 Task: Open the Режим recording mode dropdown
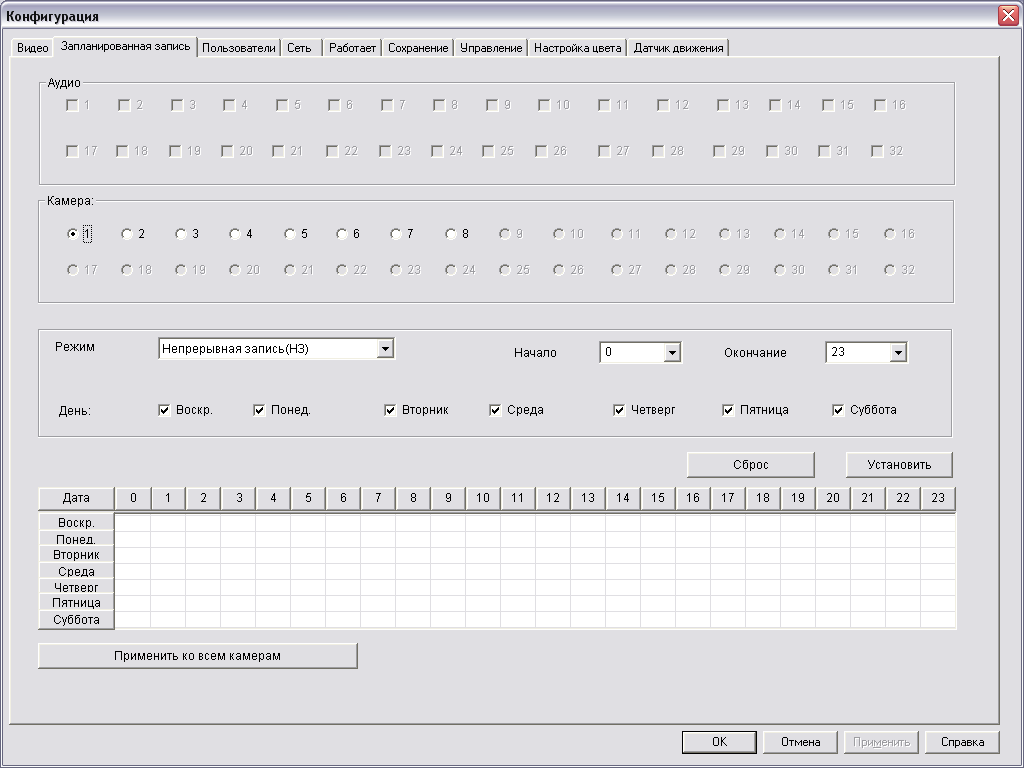pos(385,349)
